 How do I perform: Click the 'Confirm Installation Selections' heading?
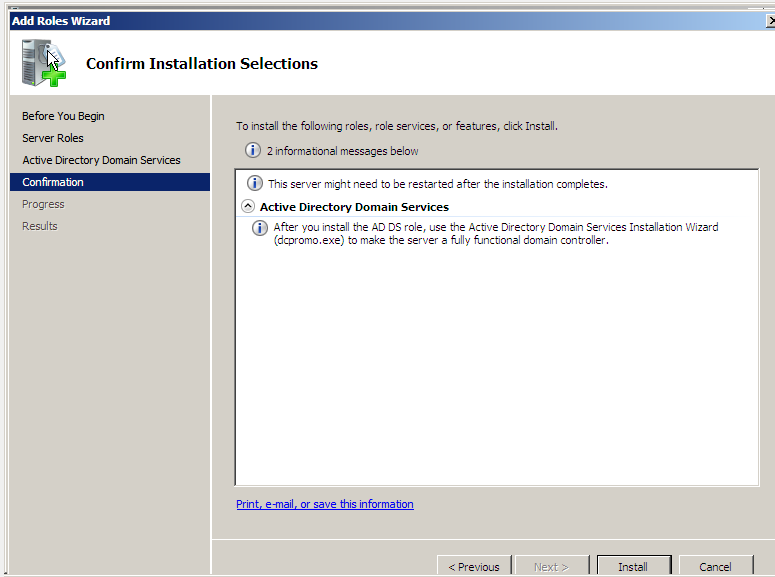pos(202,64)
